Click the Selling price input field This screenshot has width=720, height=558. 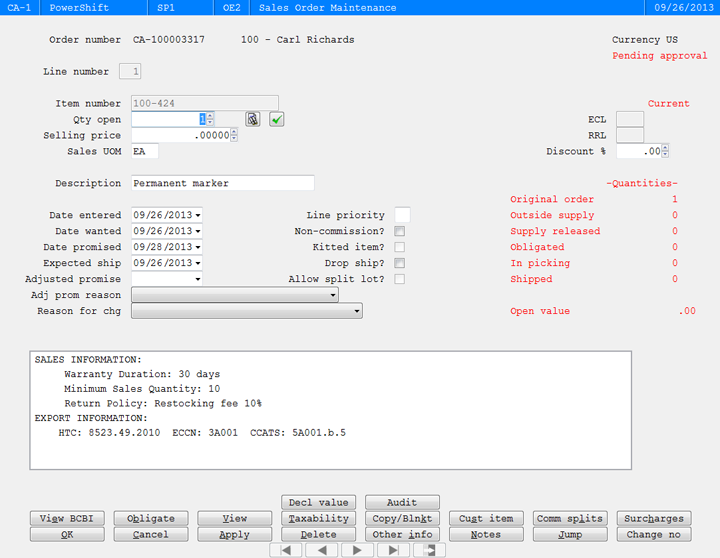click(181, 135)
